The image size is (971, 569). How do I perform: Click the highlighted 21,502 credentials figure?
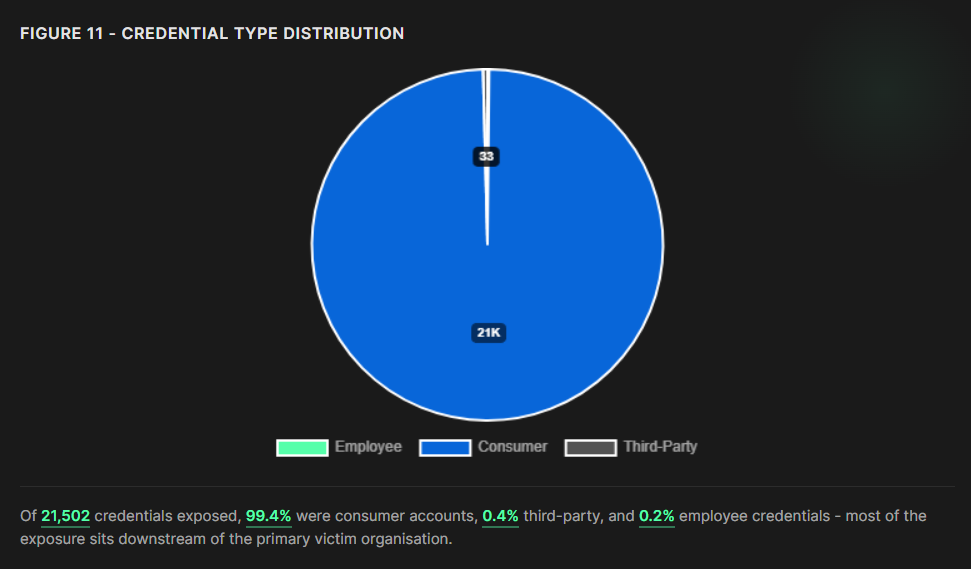(x=66, y=516)
